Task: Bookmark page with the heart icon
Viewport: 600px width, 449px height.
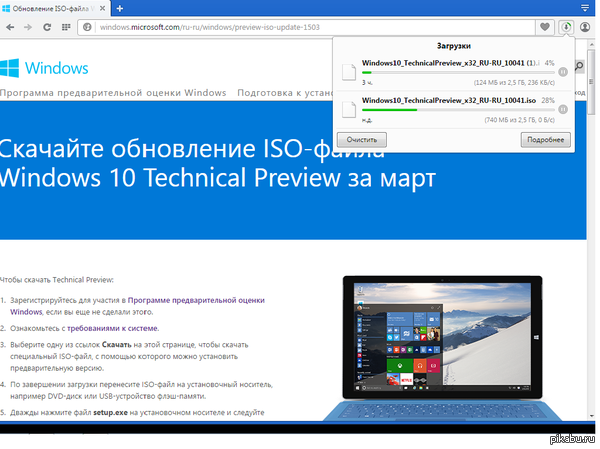Action: (x=545, y=27)
